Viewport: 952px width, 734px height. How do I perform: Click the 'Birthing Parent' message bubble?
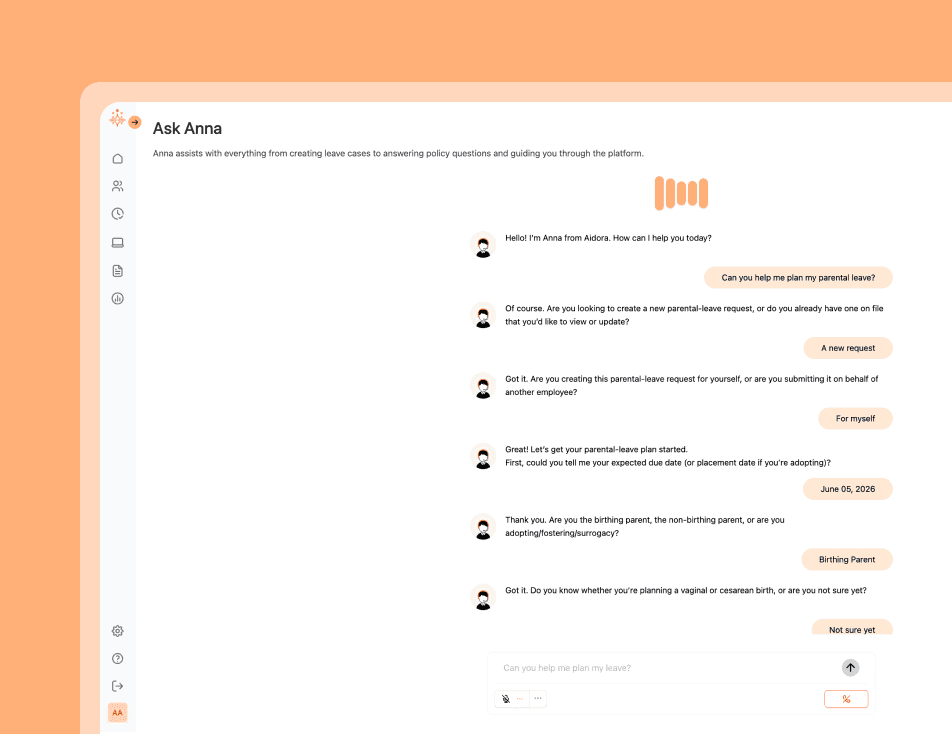(x=847, y=559)
